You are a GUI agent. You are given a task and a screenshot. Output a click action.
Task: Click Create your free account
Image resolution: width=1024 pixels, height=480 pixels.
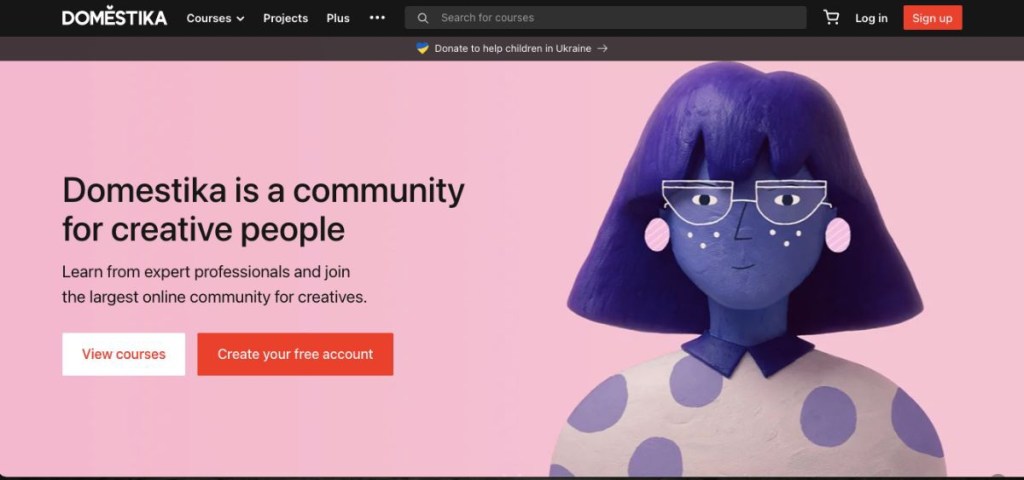tap(295, 354)
